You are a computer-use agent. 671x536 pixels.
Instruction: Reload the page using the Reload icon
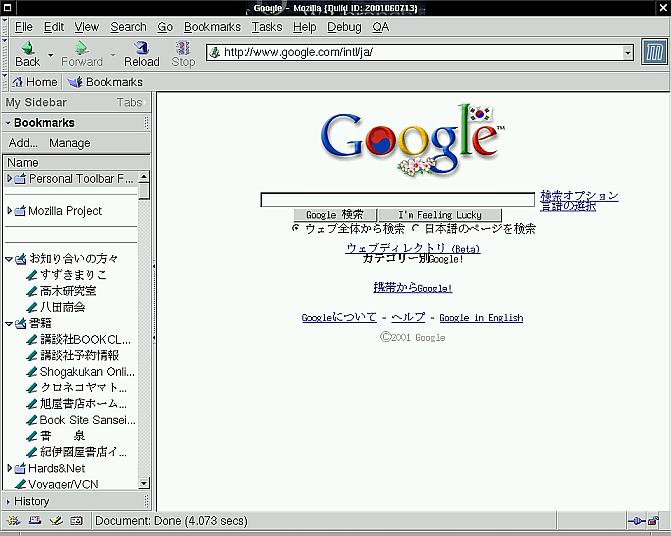click(x=141, y=47)
